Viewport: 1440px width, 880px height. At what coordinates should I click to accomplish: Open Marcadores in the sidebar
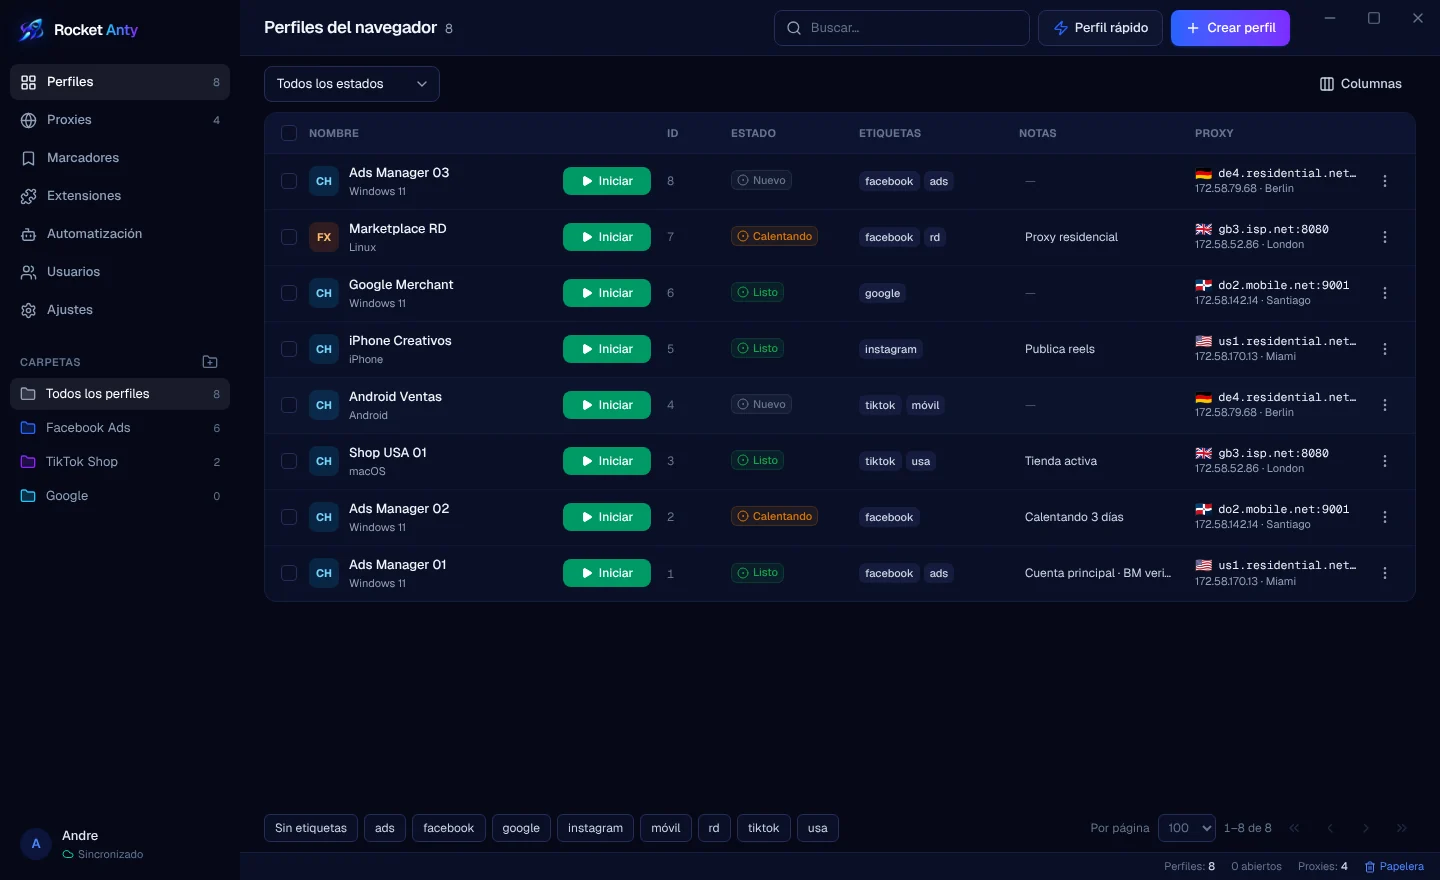click(x=120, y=158)
